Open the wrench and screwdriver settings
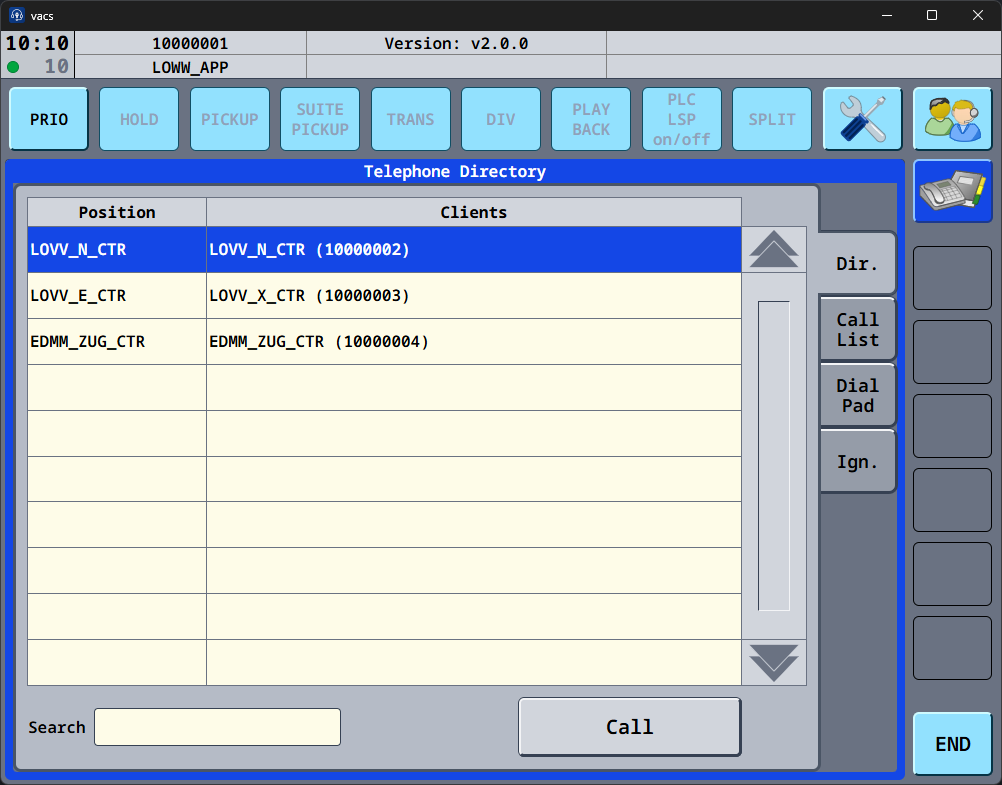1002x785 pixels. [x=862, y=119]
